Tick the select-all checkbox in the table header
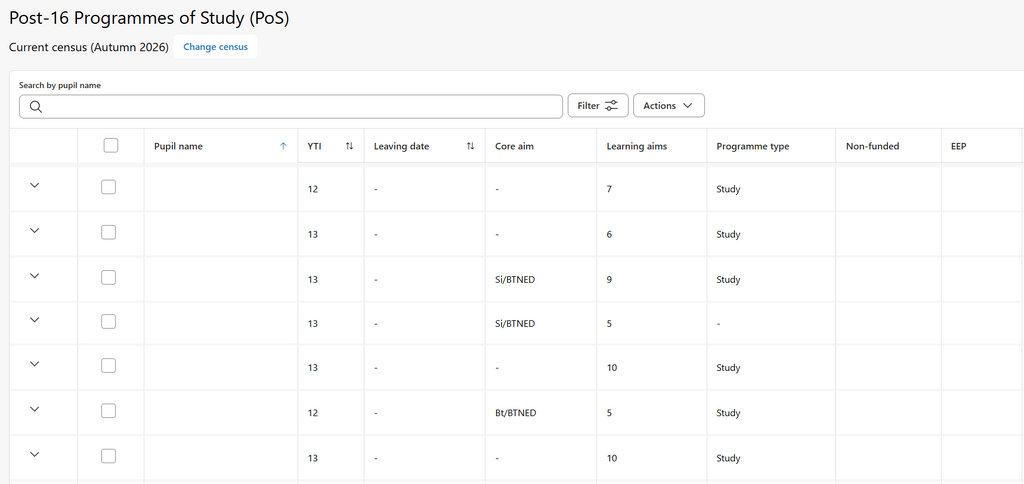Screen dimensions: 1024x484 [111, 146]
